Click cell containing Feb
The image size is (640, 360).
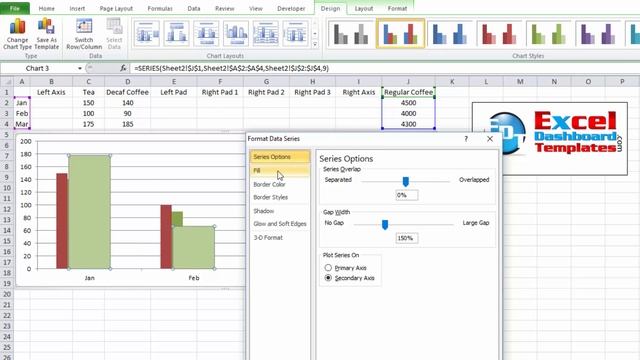[x=22, y=113]
